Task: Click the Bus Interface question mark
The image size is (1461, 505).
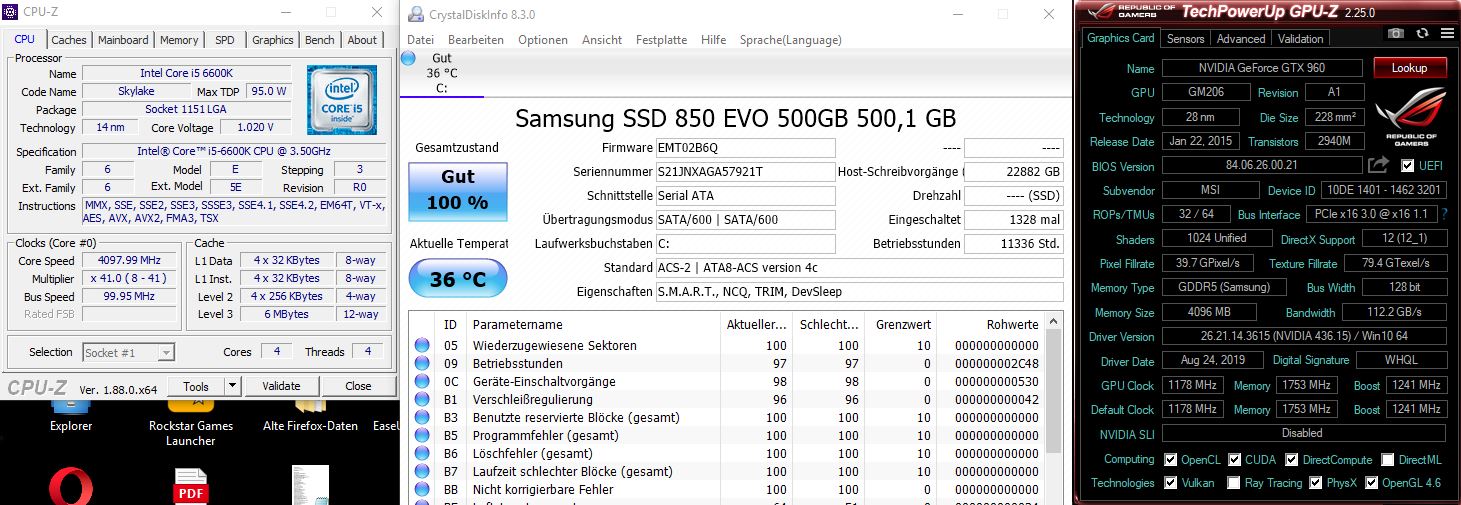Action: (1445, 214)
